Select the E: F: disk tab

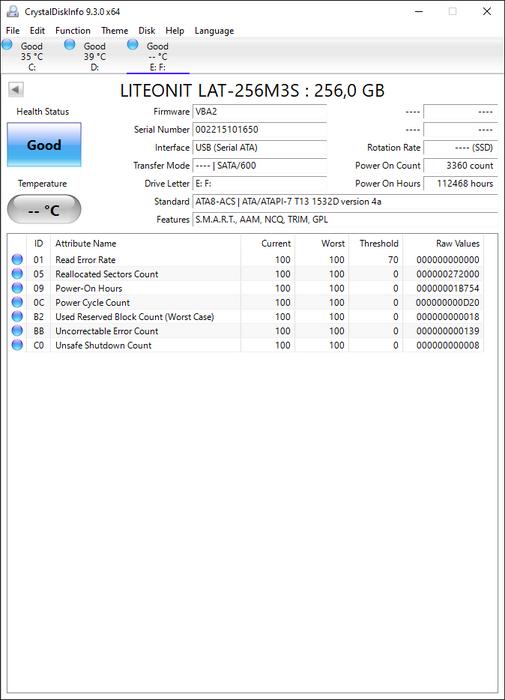[158, 56]
